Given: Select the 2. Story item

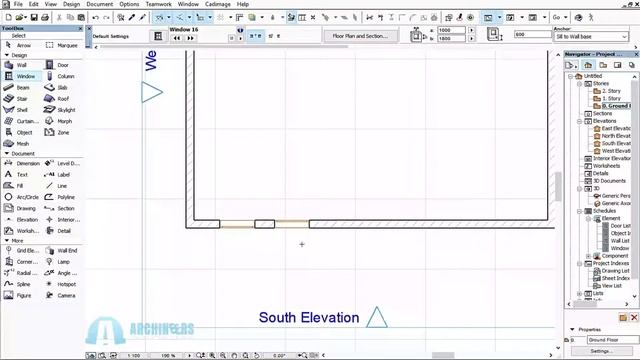Looking at the screenshot, I should [x=607, y=91].
